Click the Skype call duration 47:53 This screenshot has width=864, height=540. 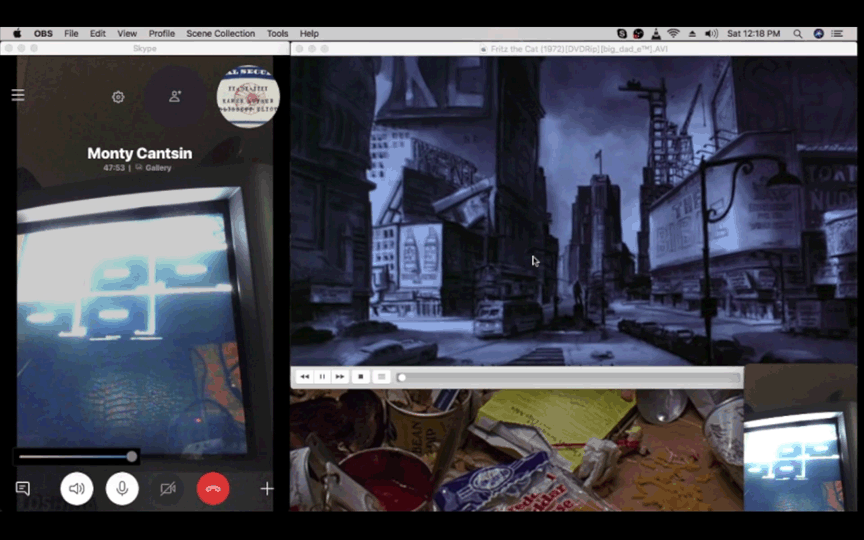[x=114, y=168]
